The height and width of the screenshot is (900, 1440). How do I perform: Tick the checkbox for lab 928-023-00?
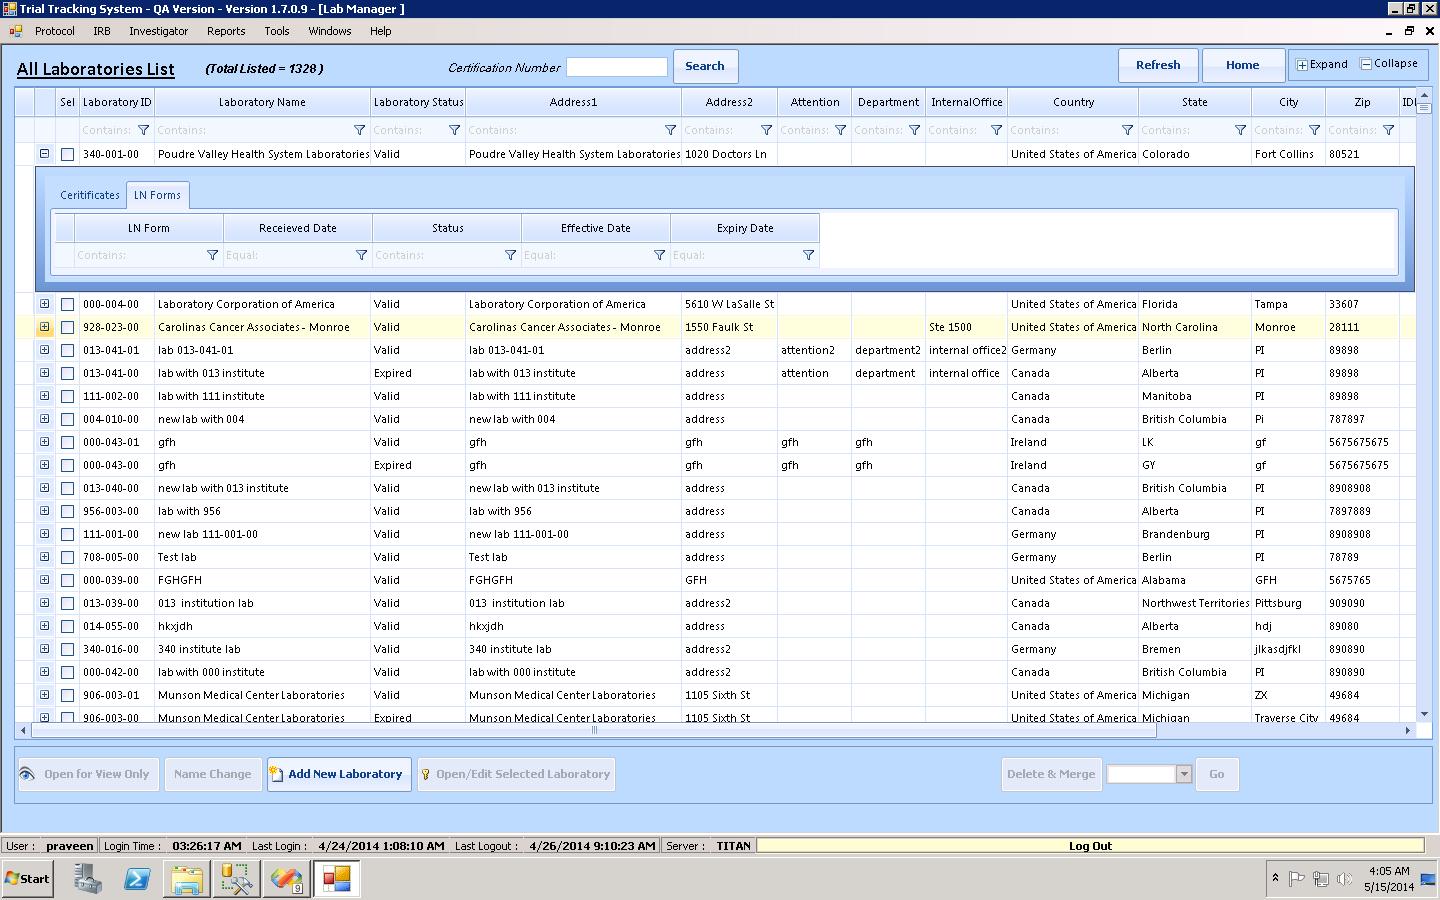[67, 328]
